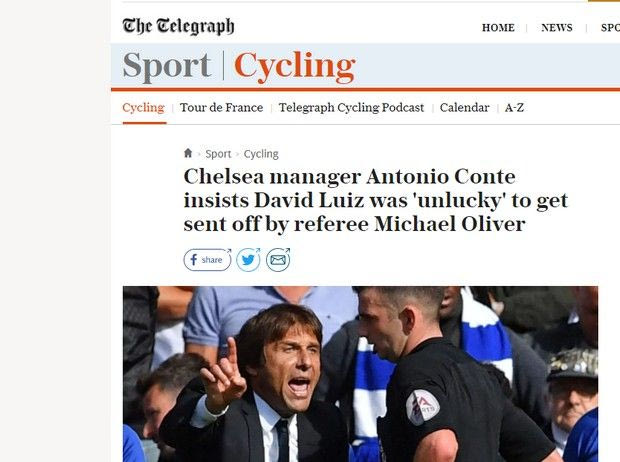Click the Facebook share icon

(x=207, y=260)
